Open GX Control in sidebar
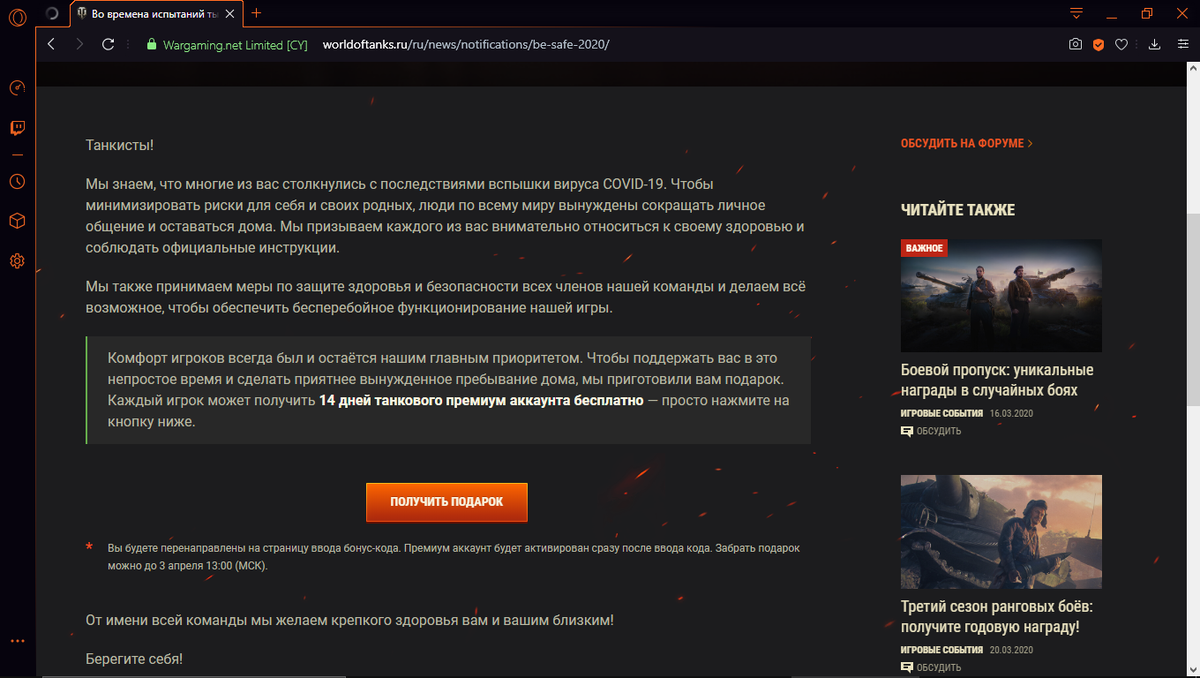1200x678 pixels. point(17,88)
